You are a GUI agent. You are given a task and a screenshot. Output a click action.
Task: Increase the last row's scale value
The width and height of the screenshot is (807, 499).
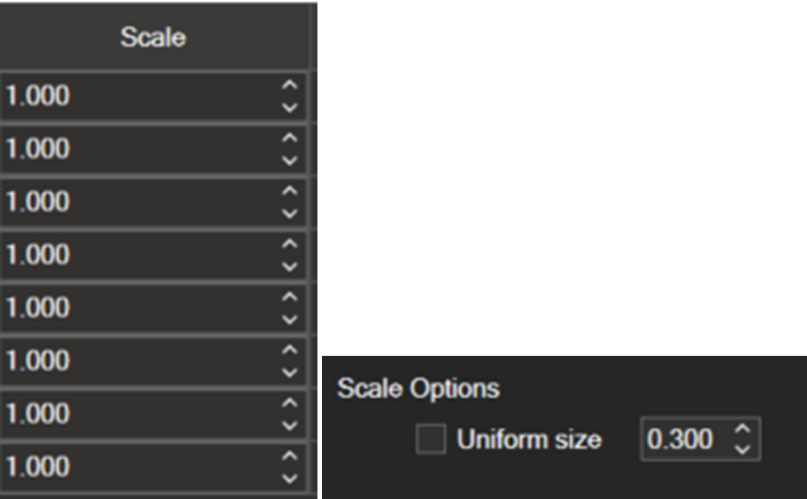pos(290,457)
